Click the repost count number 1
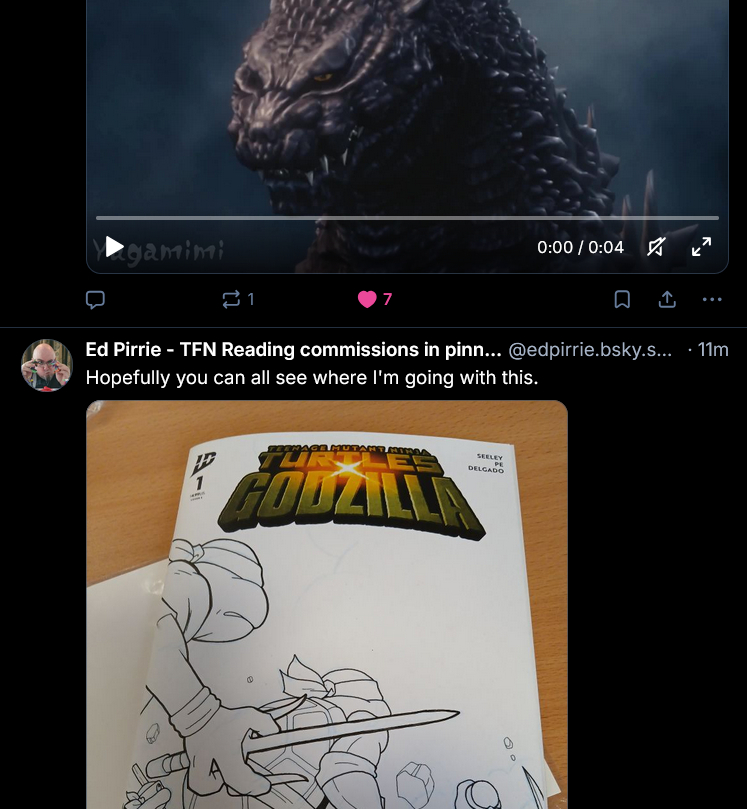Image resolution: width=747 pixels, height=809 pixels. (251, 299)
